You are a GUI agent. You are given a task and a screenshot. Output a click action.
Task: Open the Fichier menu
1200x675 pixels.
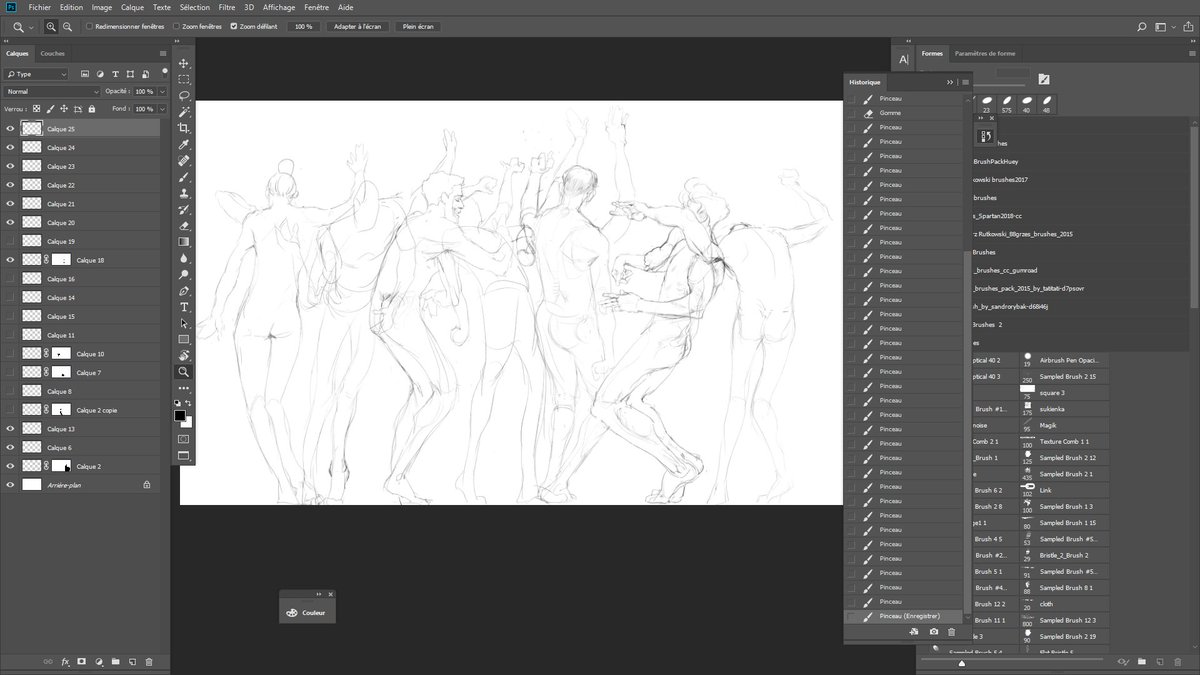40,7
